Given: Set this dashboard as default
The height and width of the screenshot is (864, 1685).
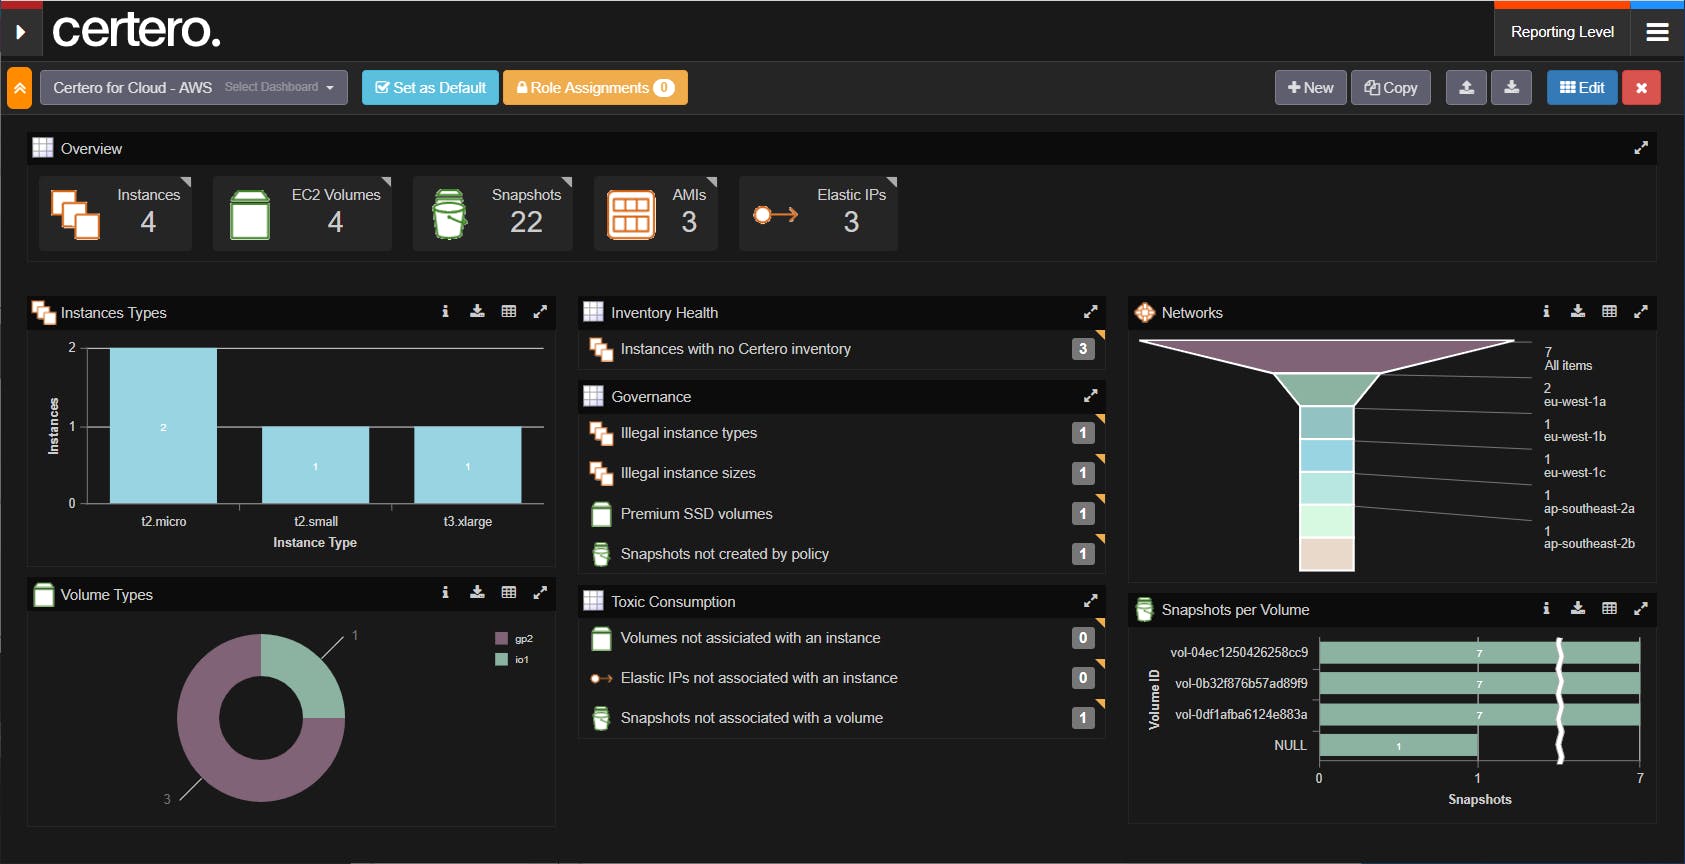Looking at the screenshot, I should pos(430,88).
